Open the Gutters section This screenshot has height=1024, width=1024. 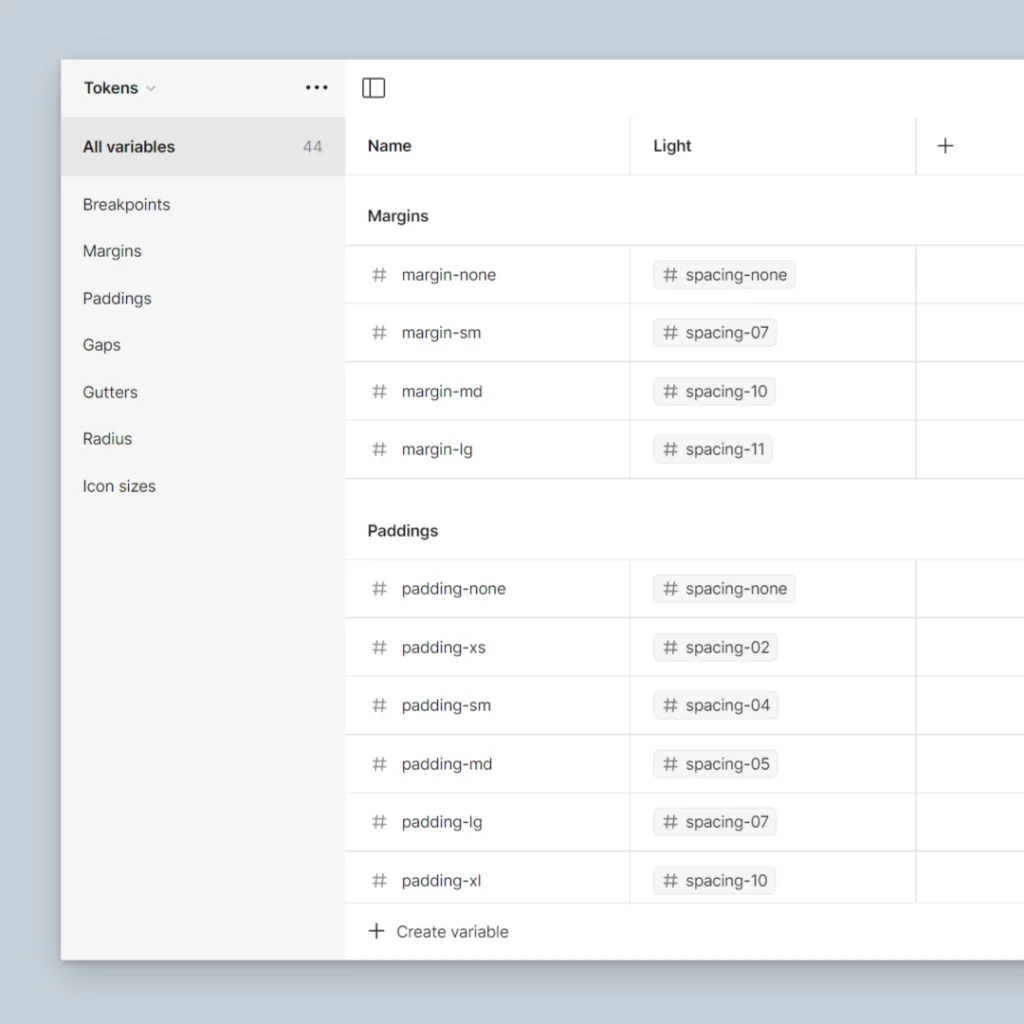point(110,392)
